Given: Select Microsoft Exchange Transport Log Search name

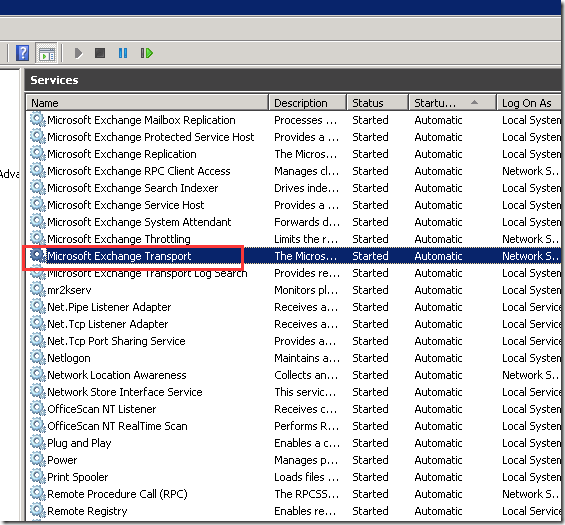Looking at the screenshot, I should pos(147,273).
